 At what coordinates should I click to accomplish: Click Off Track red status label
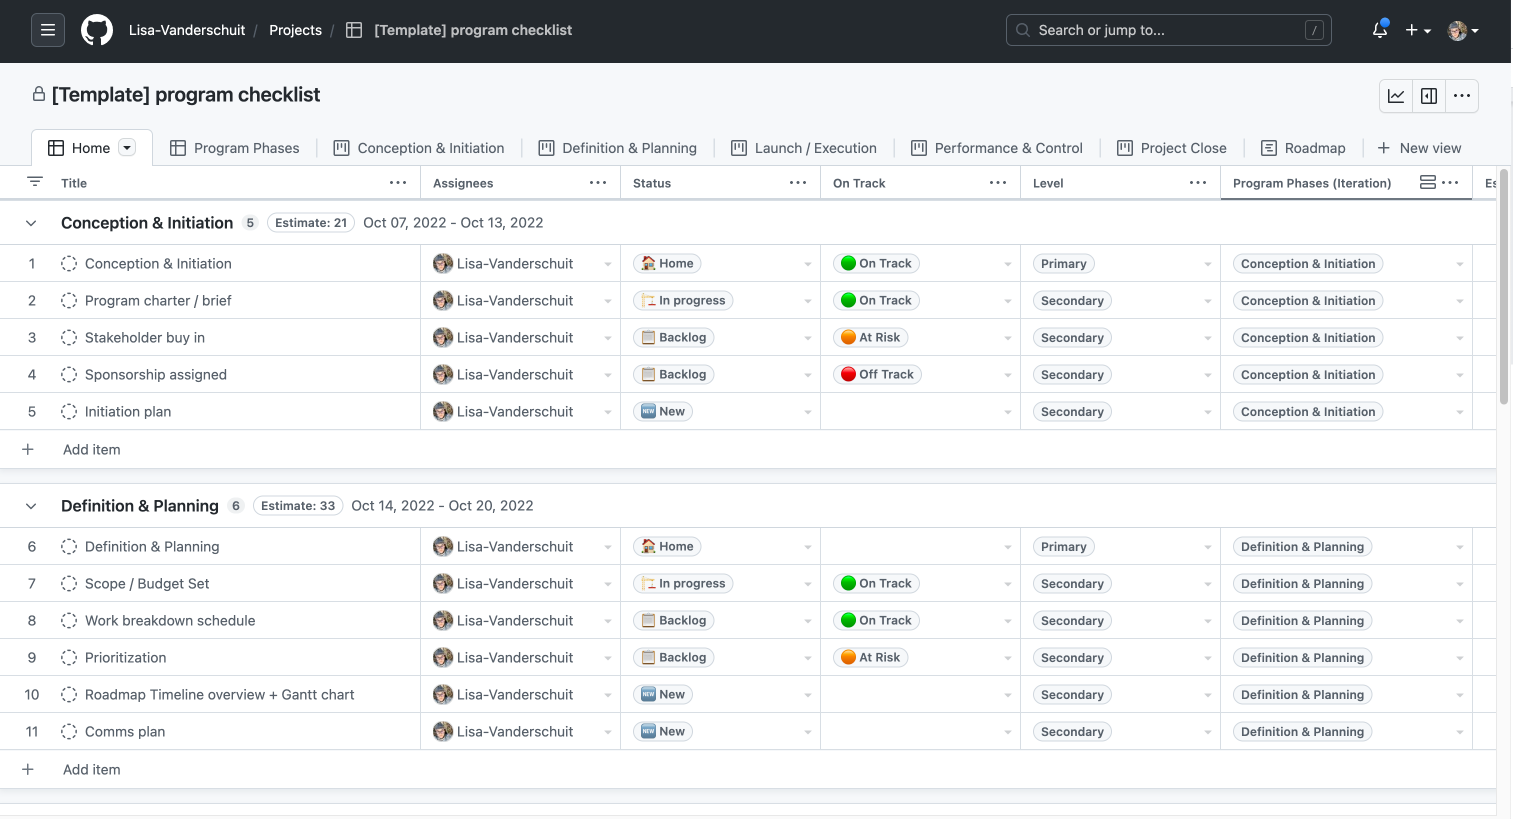pyautogui.click(x=877, y=374)
